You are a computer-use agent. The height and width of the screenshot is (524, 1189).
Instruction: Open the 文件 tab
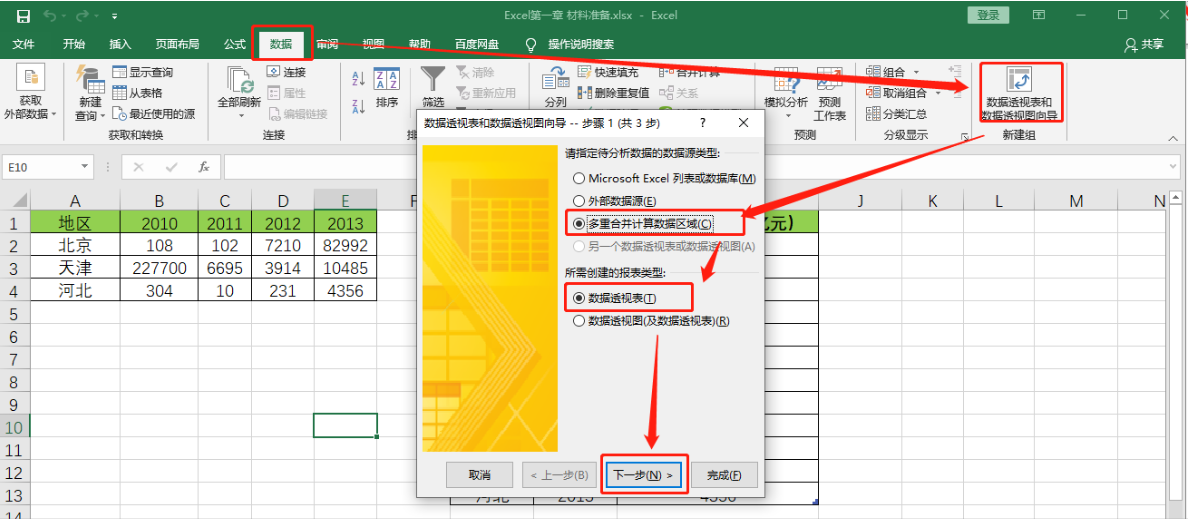coord(24,45)
